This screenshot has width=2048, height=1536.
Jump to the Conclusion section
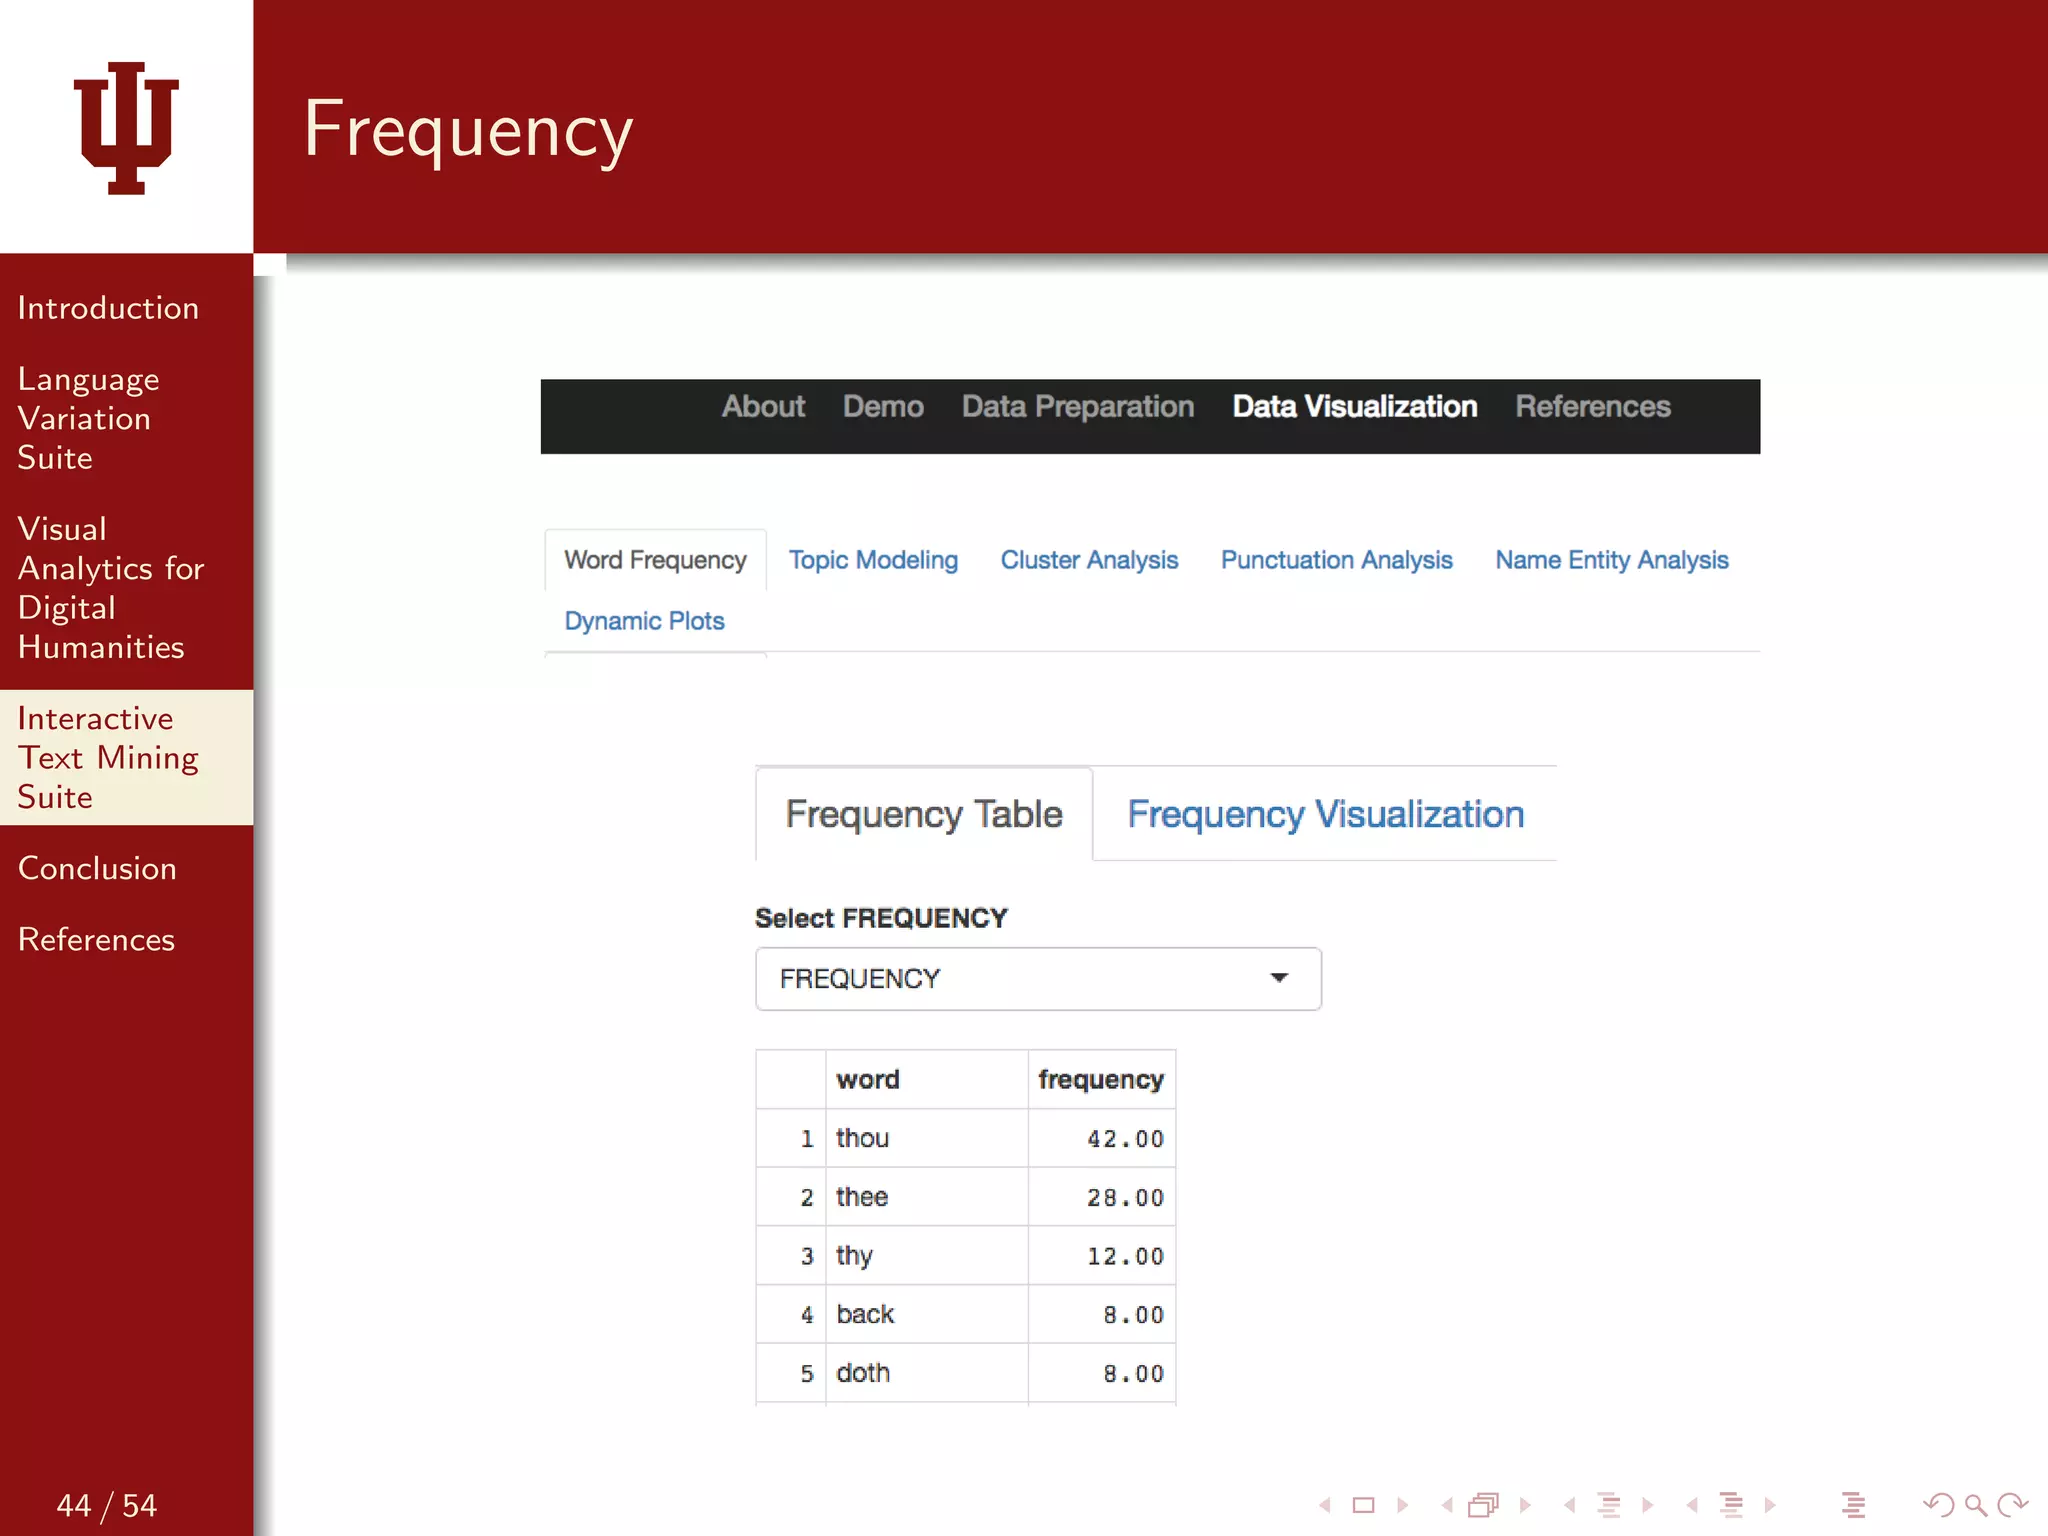(97, 868)
